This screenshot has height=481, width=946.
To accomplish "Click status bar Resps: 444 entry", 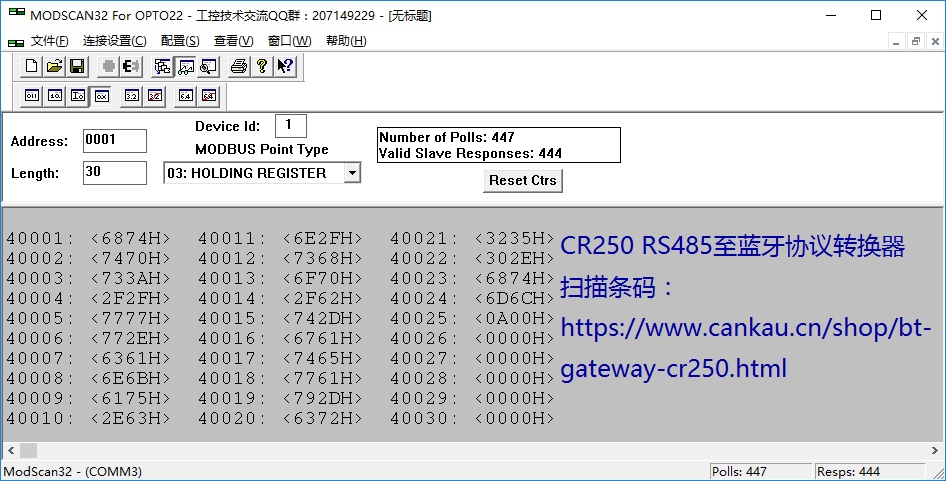I will click(848, 471).
